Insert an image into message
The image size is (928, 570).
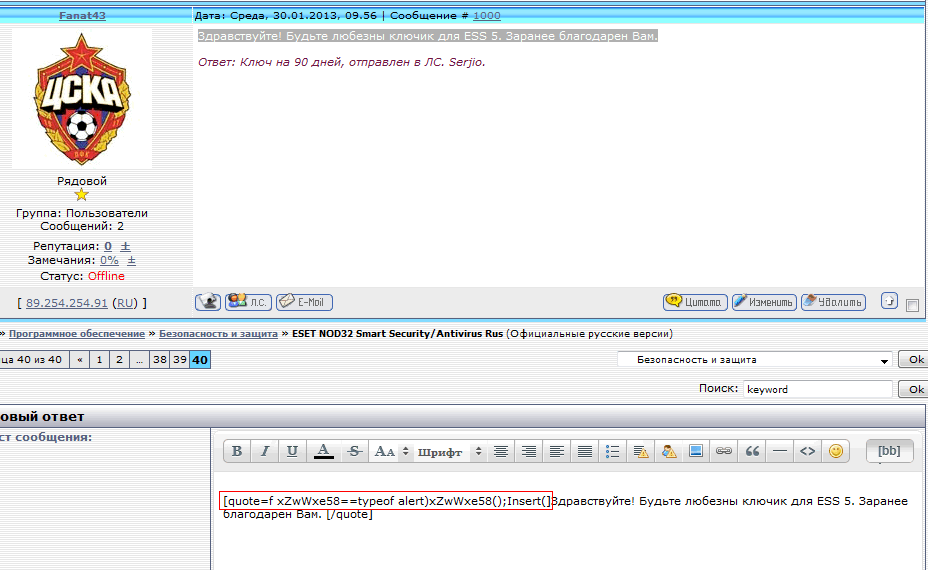[696, 451]
